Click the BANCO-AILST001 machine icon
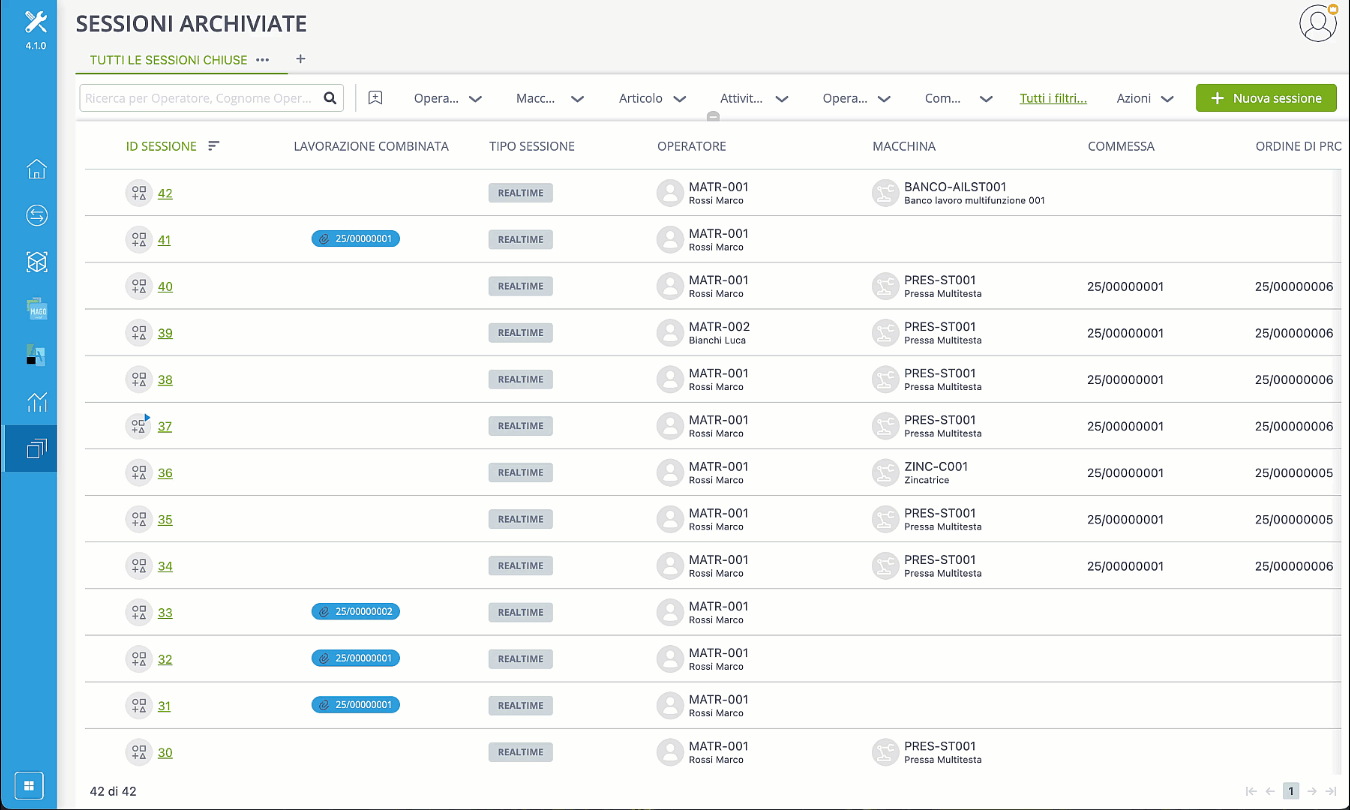Screen dimensions: 1350x810 pyautogui.click(x=885, y=193)
